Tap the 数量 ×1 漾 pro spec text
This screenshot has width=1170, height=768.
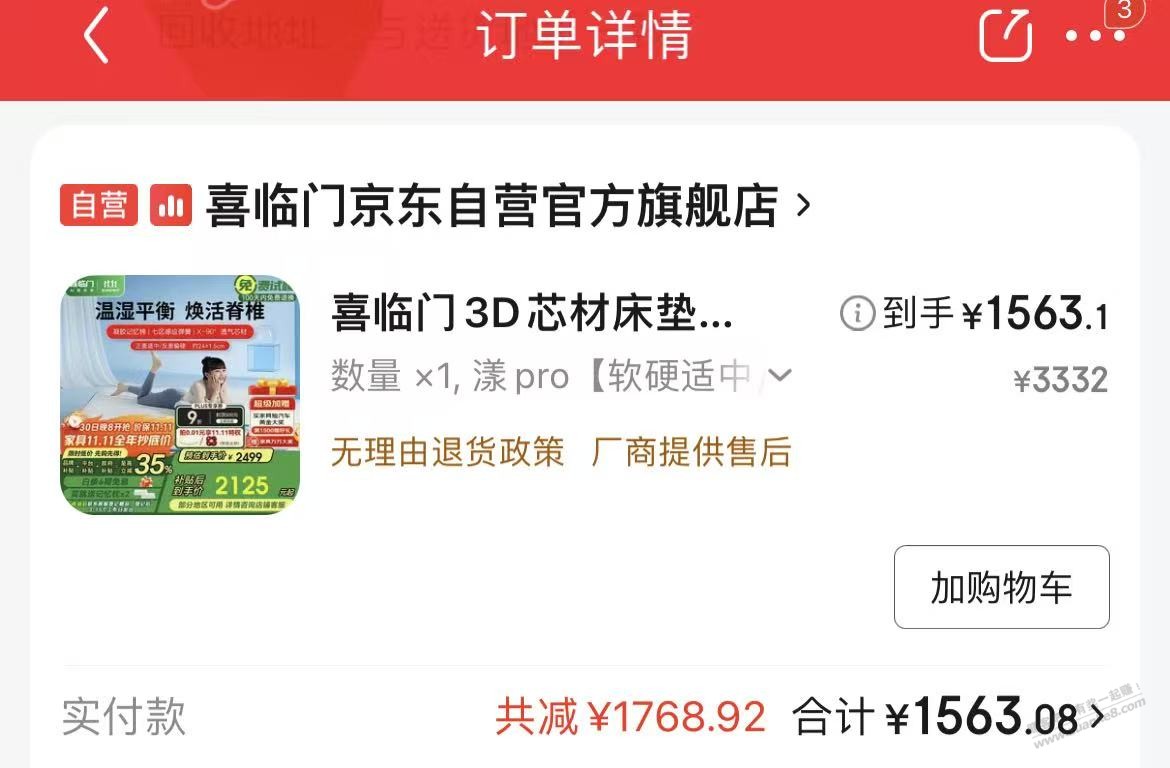(542, 375)
